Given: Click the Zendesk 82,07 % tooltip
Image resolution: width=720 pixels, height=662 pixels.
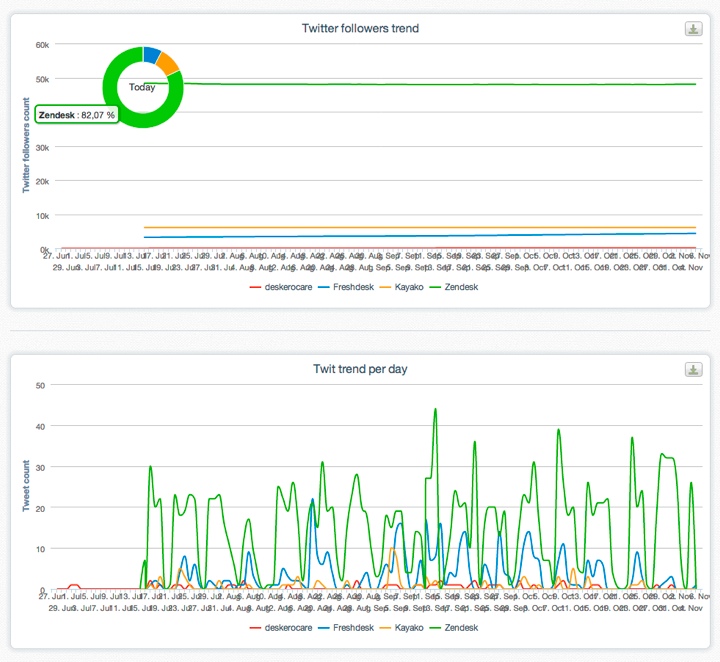Looking at the screenshot, I should click(77, 115).
